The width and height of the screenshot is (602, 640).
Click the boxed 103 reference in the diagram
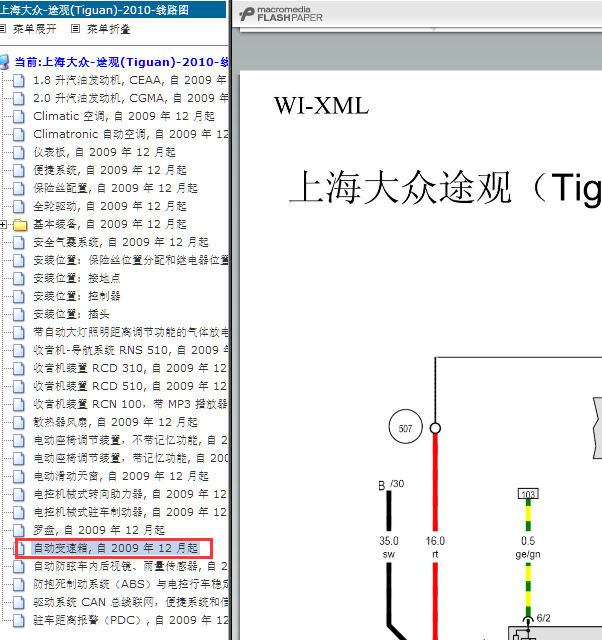[528, 494]
